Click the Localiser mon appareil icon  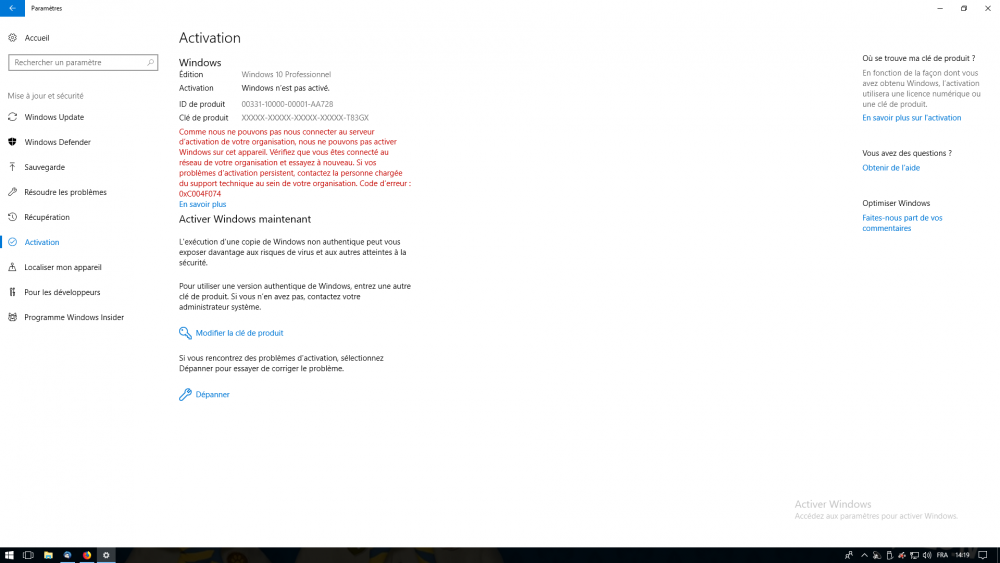pyautogui.click(x=12, y=267)
